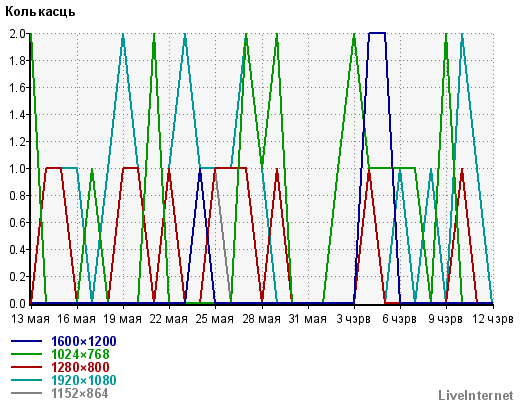
Task: Click the 12 чэрв date label
Action: 493,319
